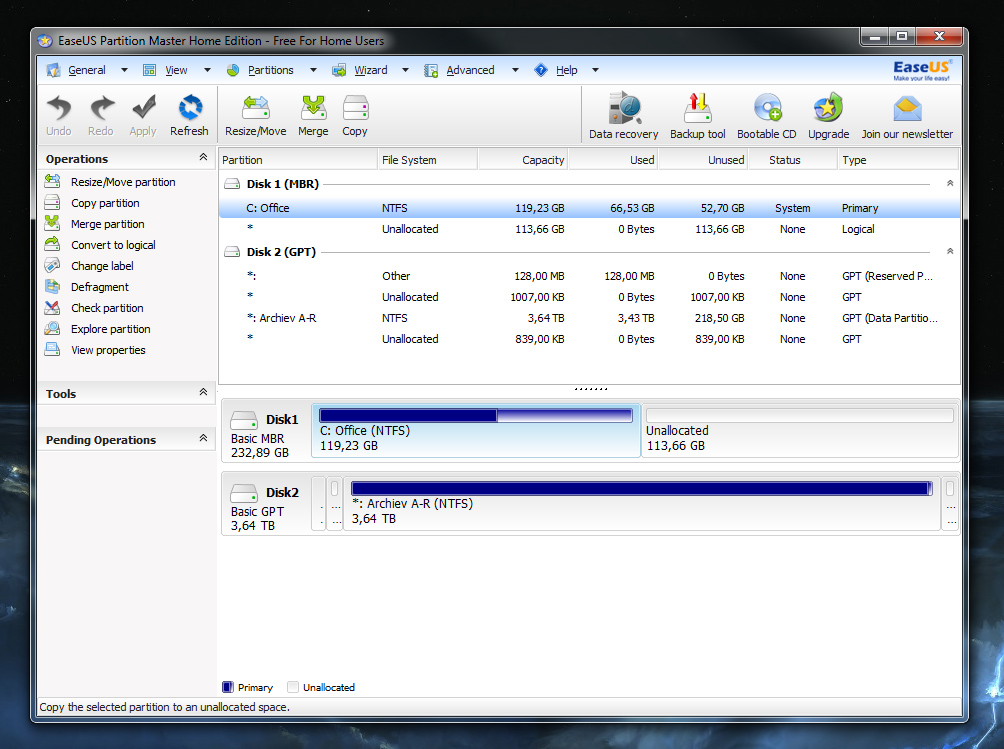
Task: Sort by the Partition column header
Action: (298, 160)
